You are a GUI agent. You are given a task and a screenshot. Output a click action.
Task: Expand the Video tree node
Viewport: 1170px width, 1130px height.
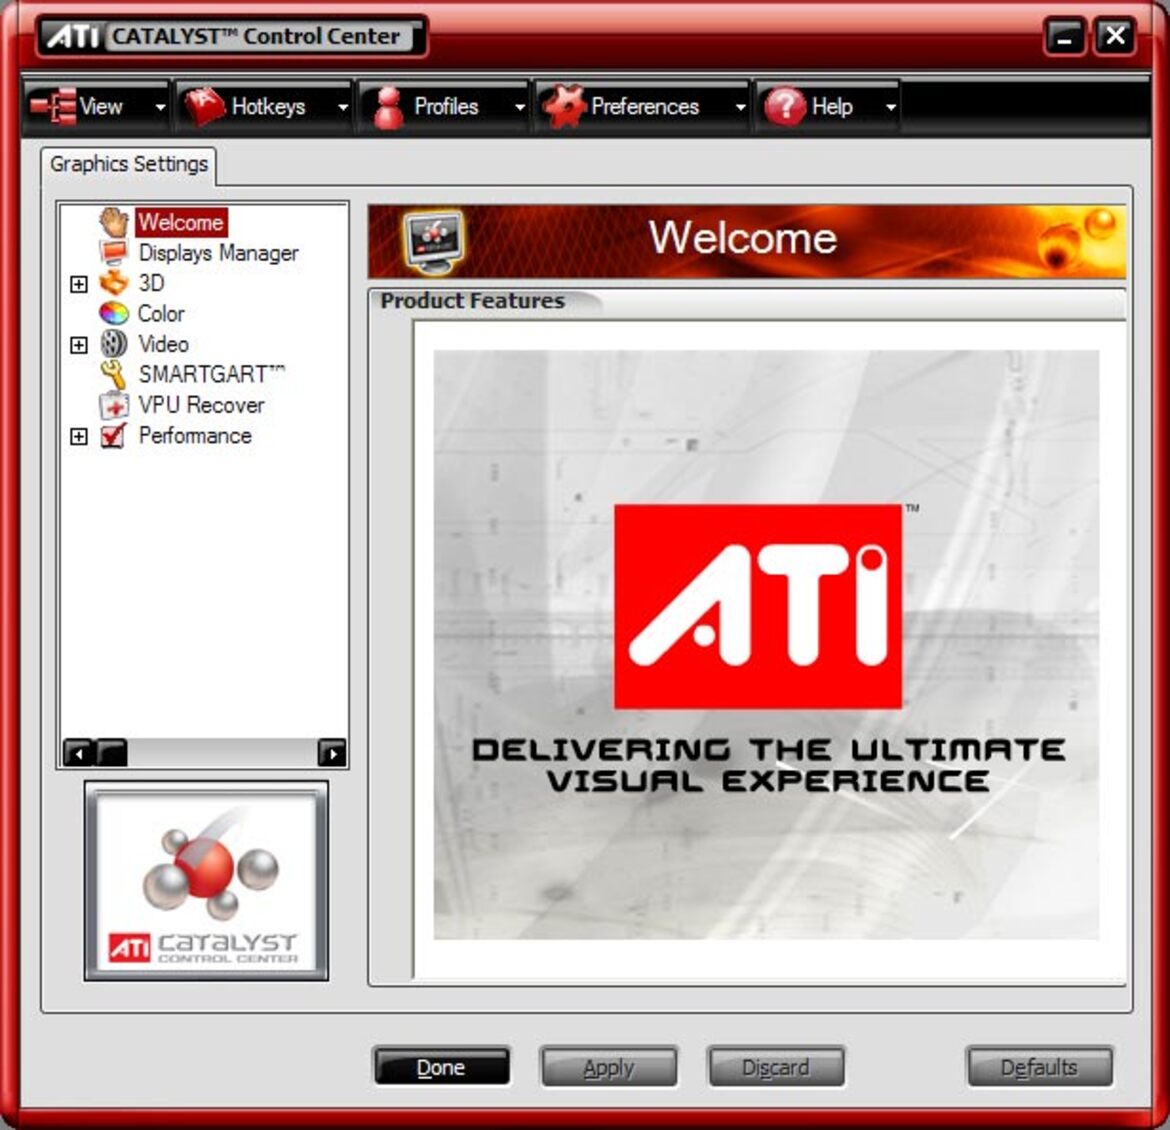pyautogui.click(x=78, y=345)
